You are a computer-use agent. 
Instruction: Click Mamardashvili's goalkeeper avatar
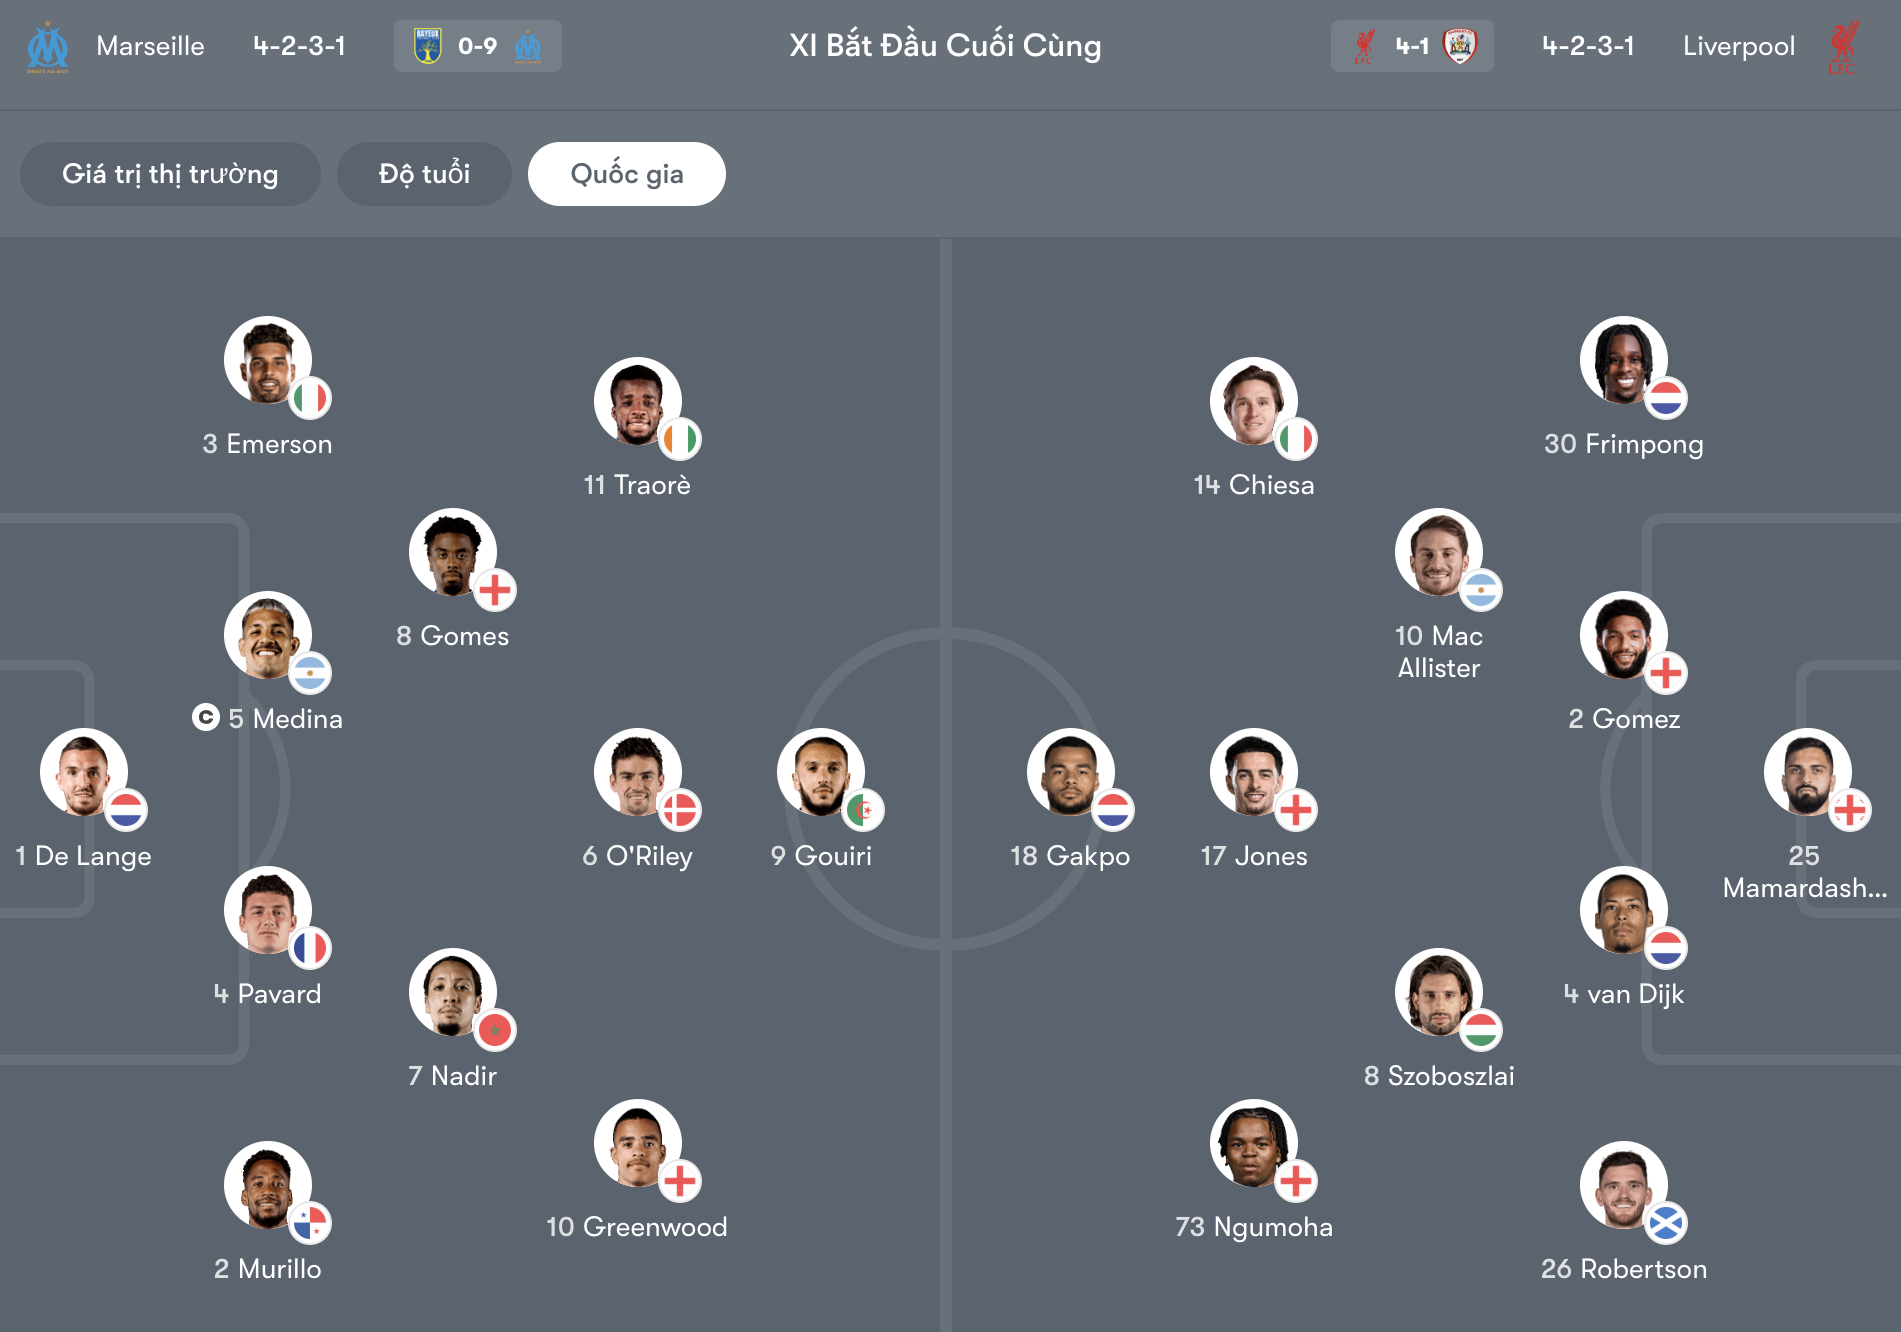pyautogui.click(x=1806, y=771)
